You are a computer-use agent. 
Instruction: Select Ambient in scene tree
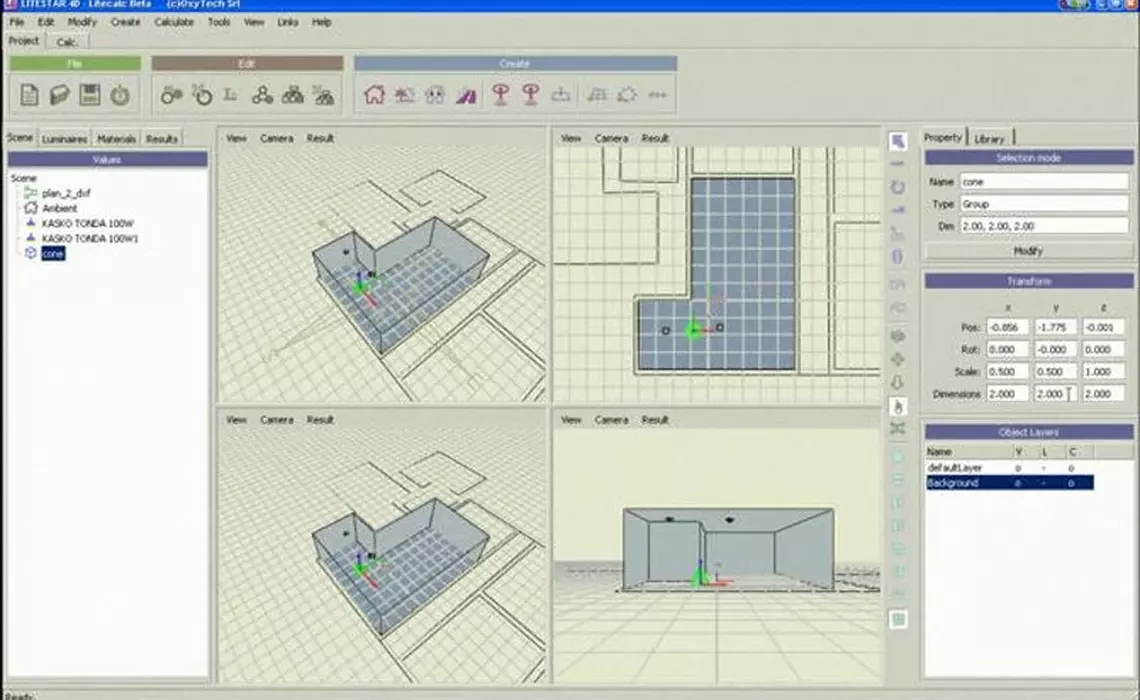[x=60, y=208]
